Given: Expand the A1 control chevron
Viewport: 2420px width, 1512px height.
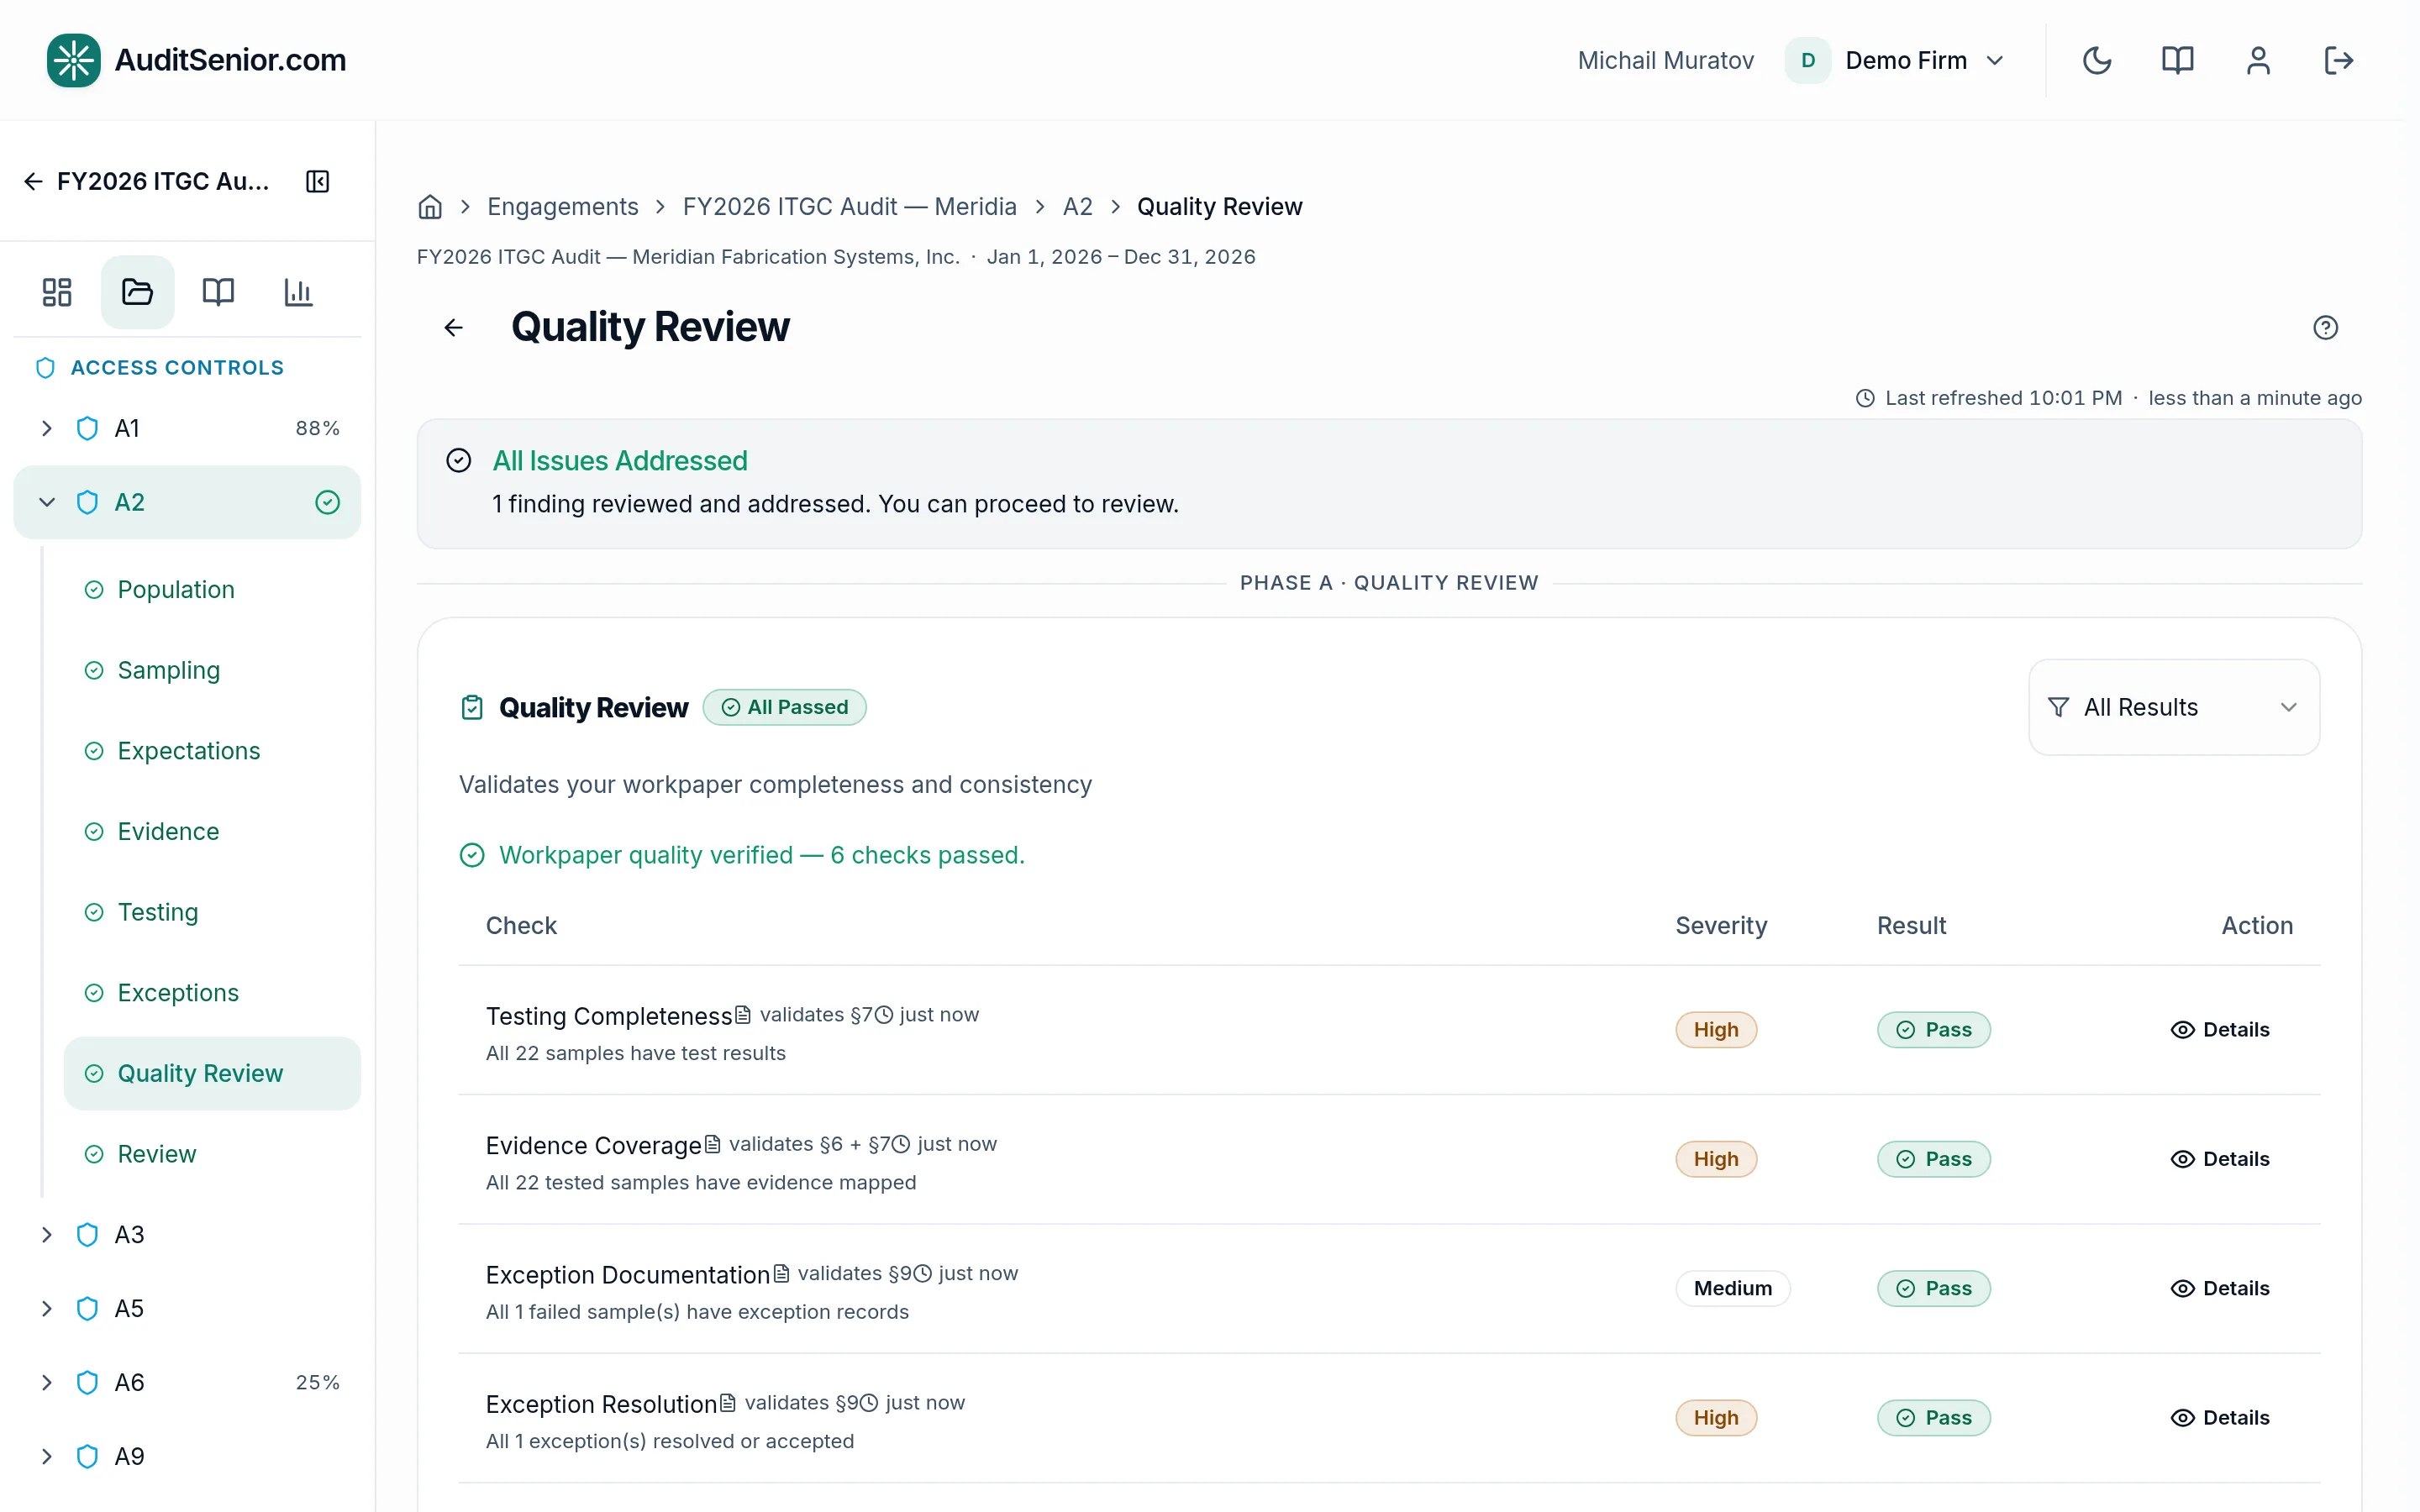Looking at the screenshot, I should (46, 428).
